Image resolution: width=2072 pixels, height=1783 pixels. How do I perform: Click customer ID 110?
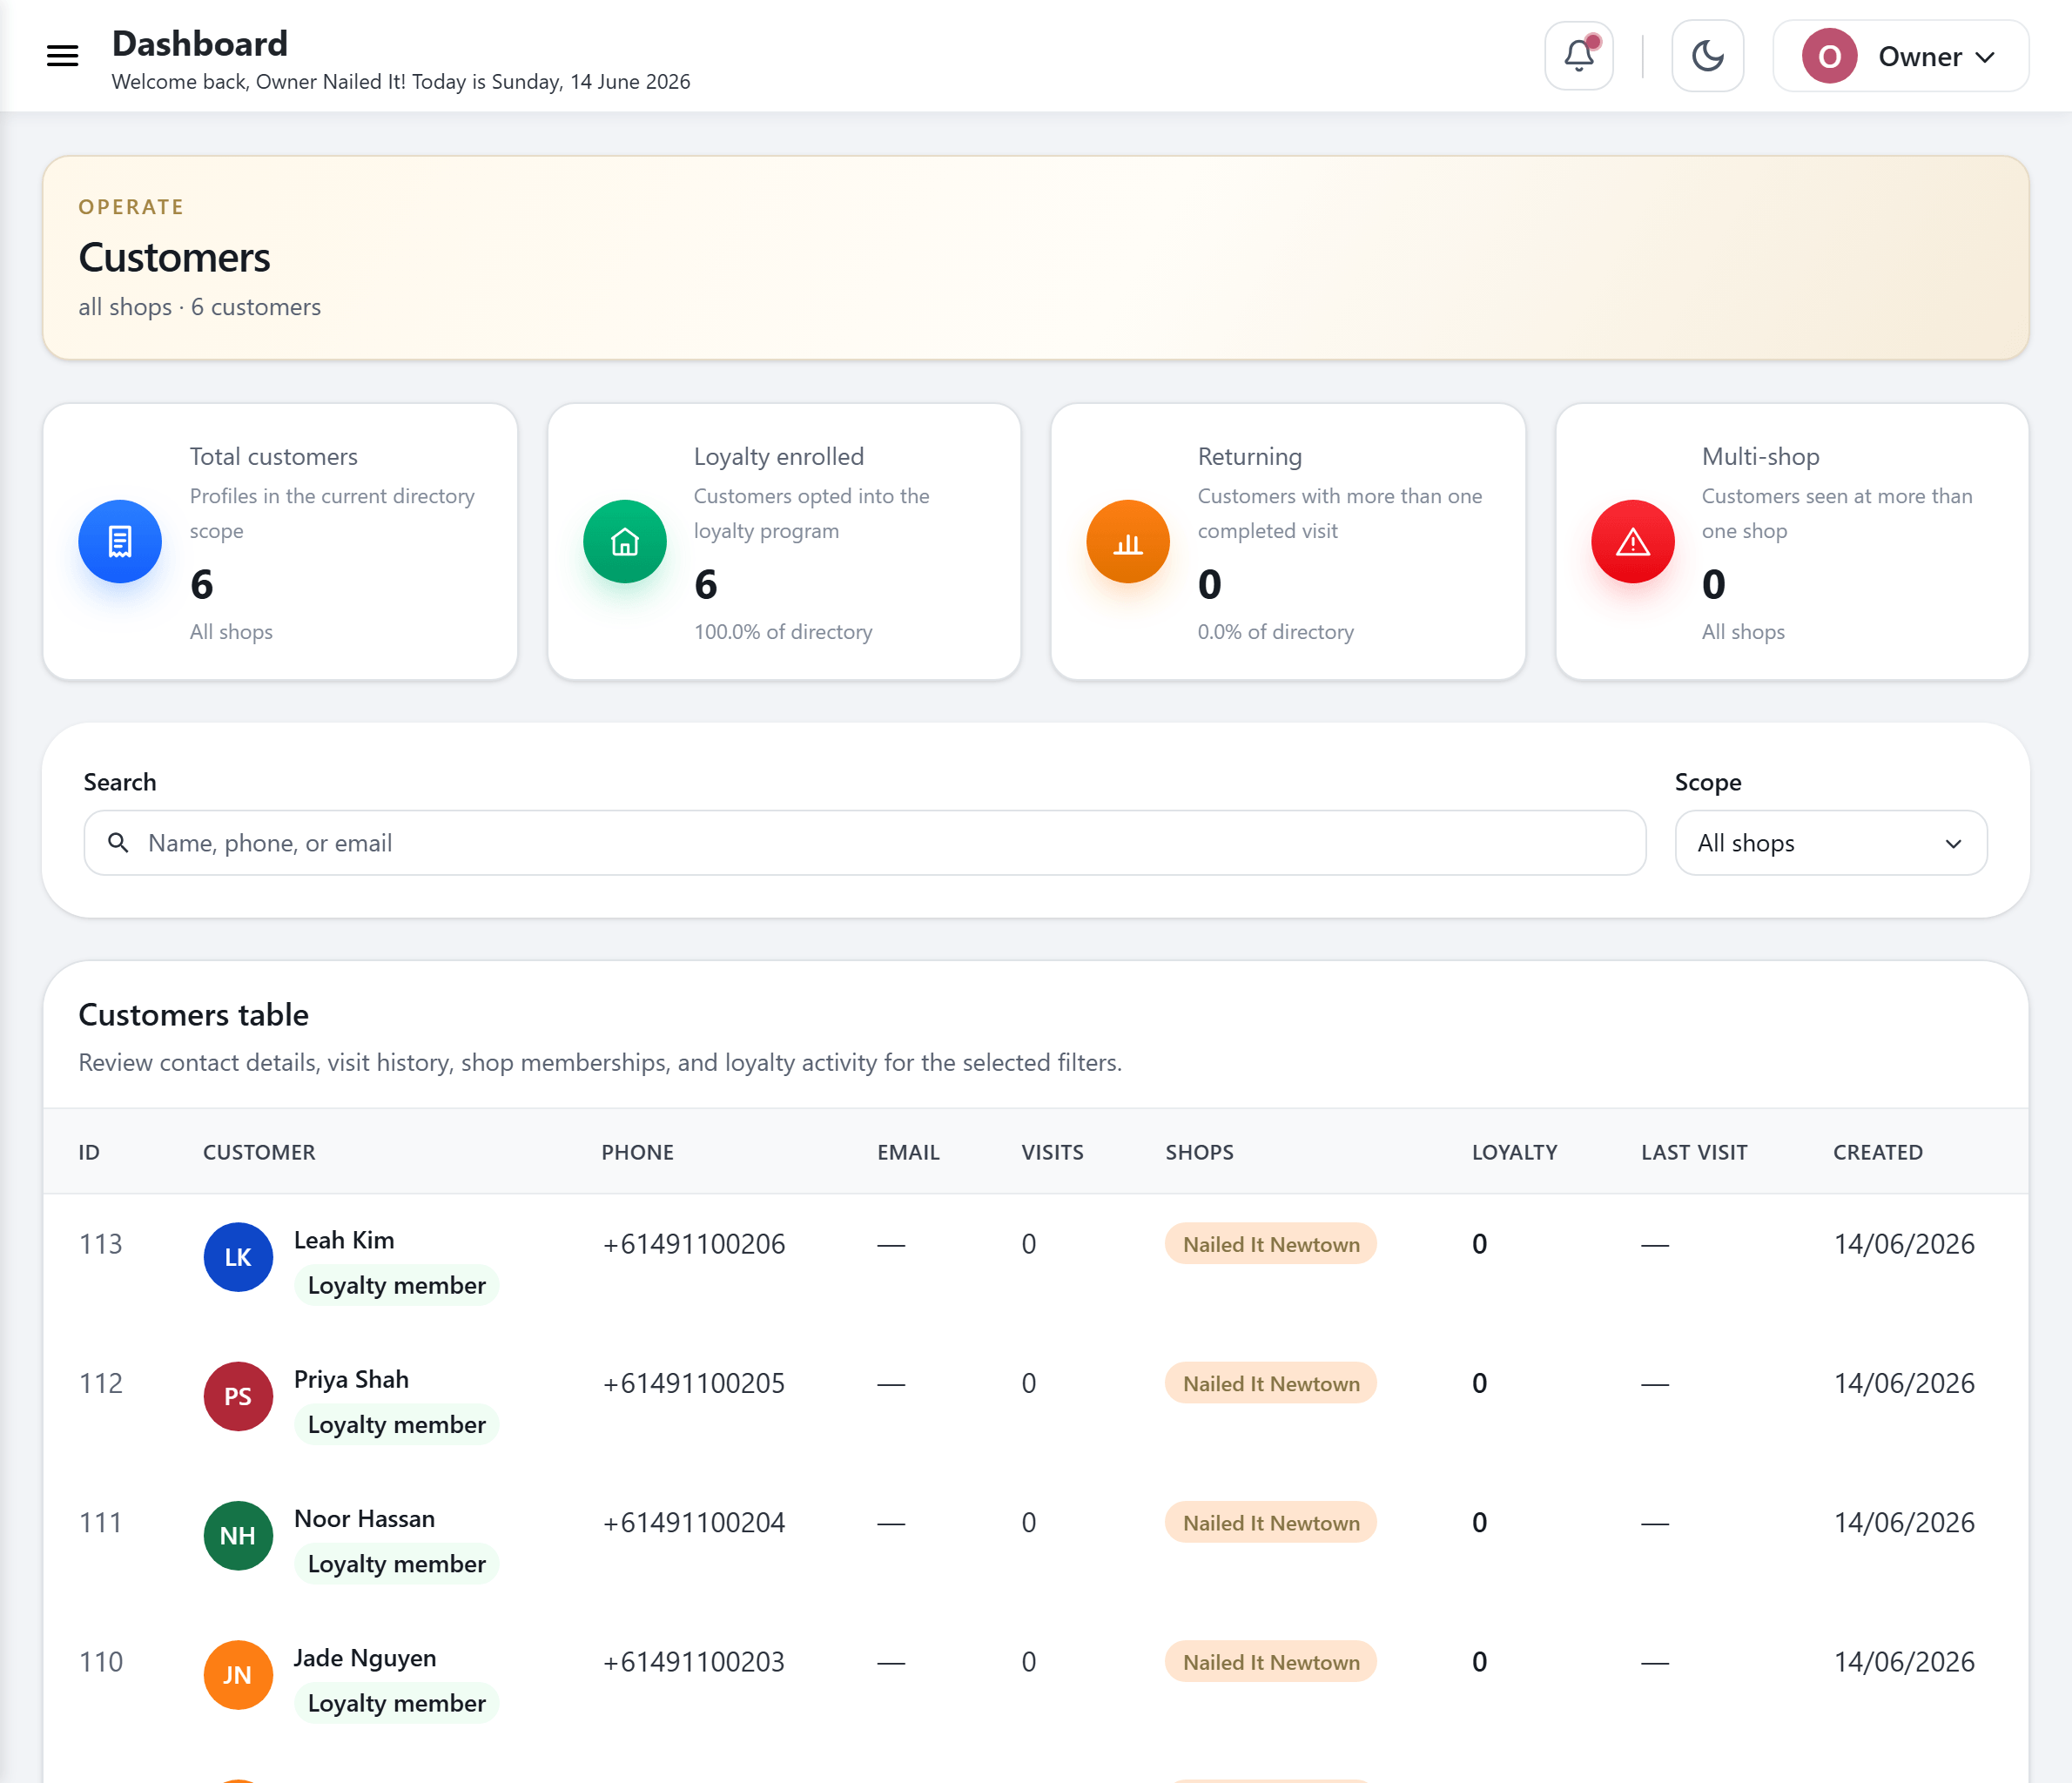click(x=100, y=1662)
